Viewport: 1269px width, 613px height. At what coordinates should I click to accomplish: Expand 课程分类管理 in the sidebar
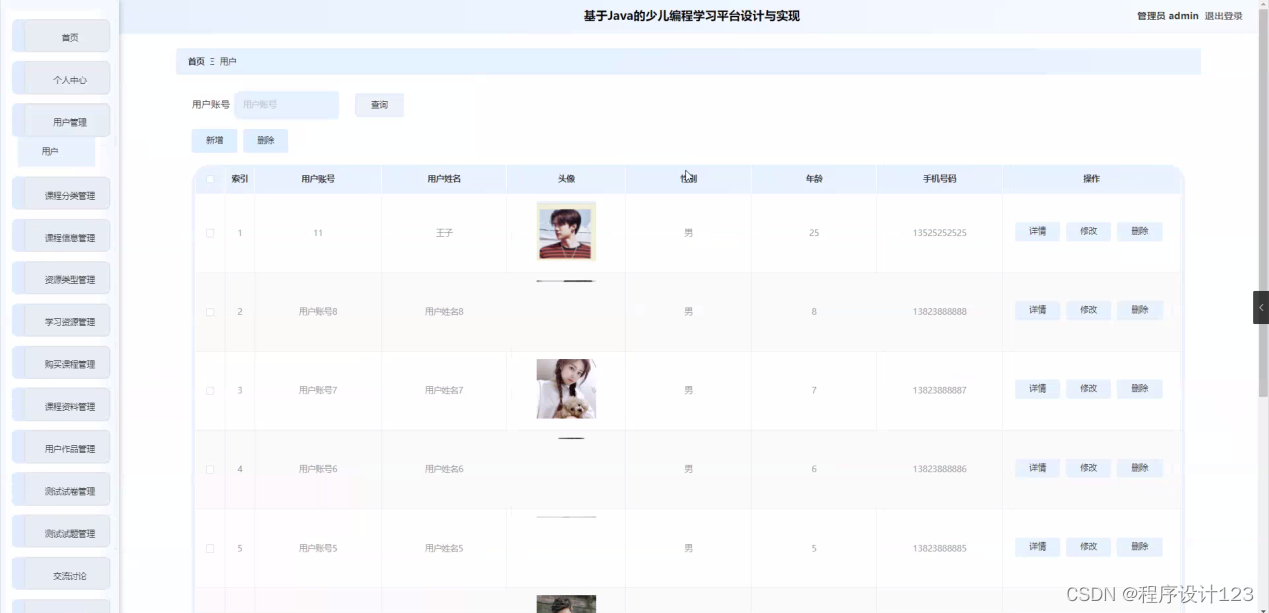coord(61,195)
